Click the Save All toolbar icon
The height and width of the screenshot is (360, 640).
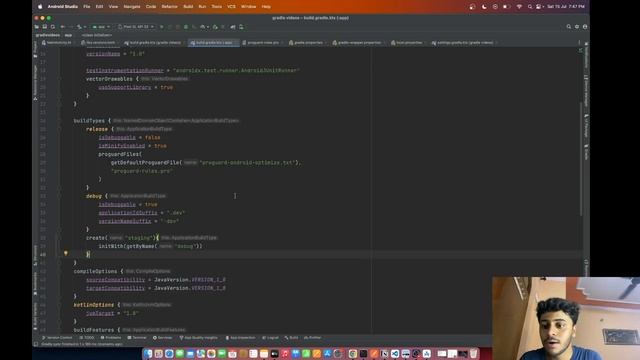44,27
